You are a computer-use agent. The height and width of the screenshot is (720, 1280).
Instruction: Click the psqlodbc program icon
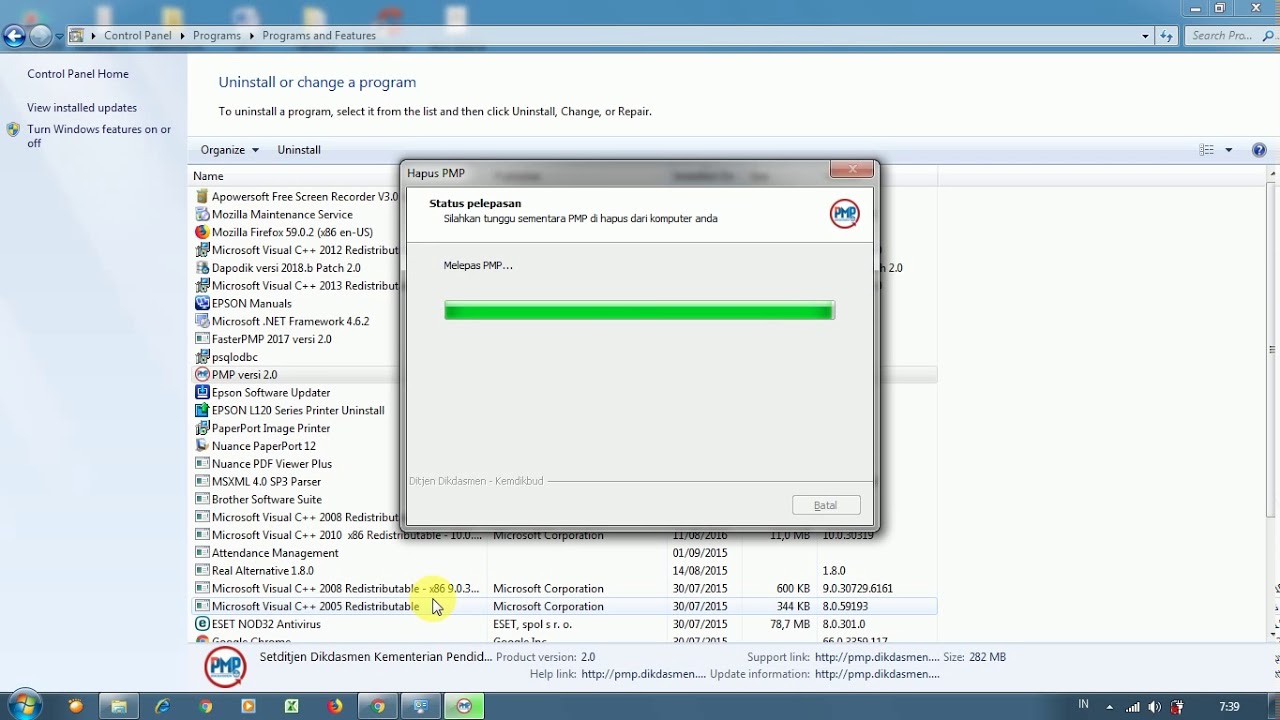[x=202, y=357]
